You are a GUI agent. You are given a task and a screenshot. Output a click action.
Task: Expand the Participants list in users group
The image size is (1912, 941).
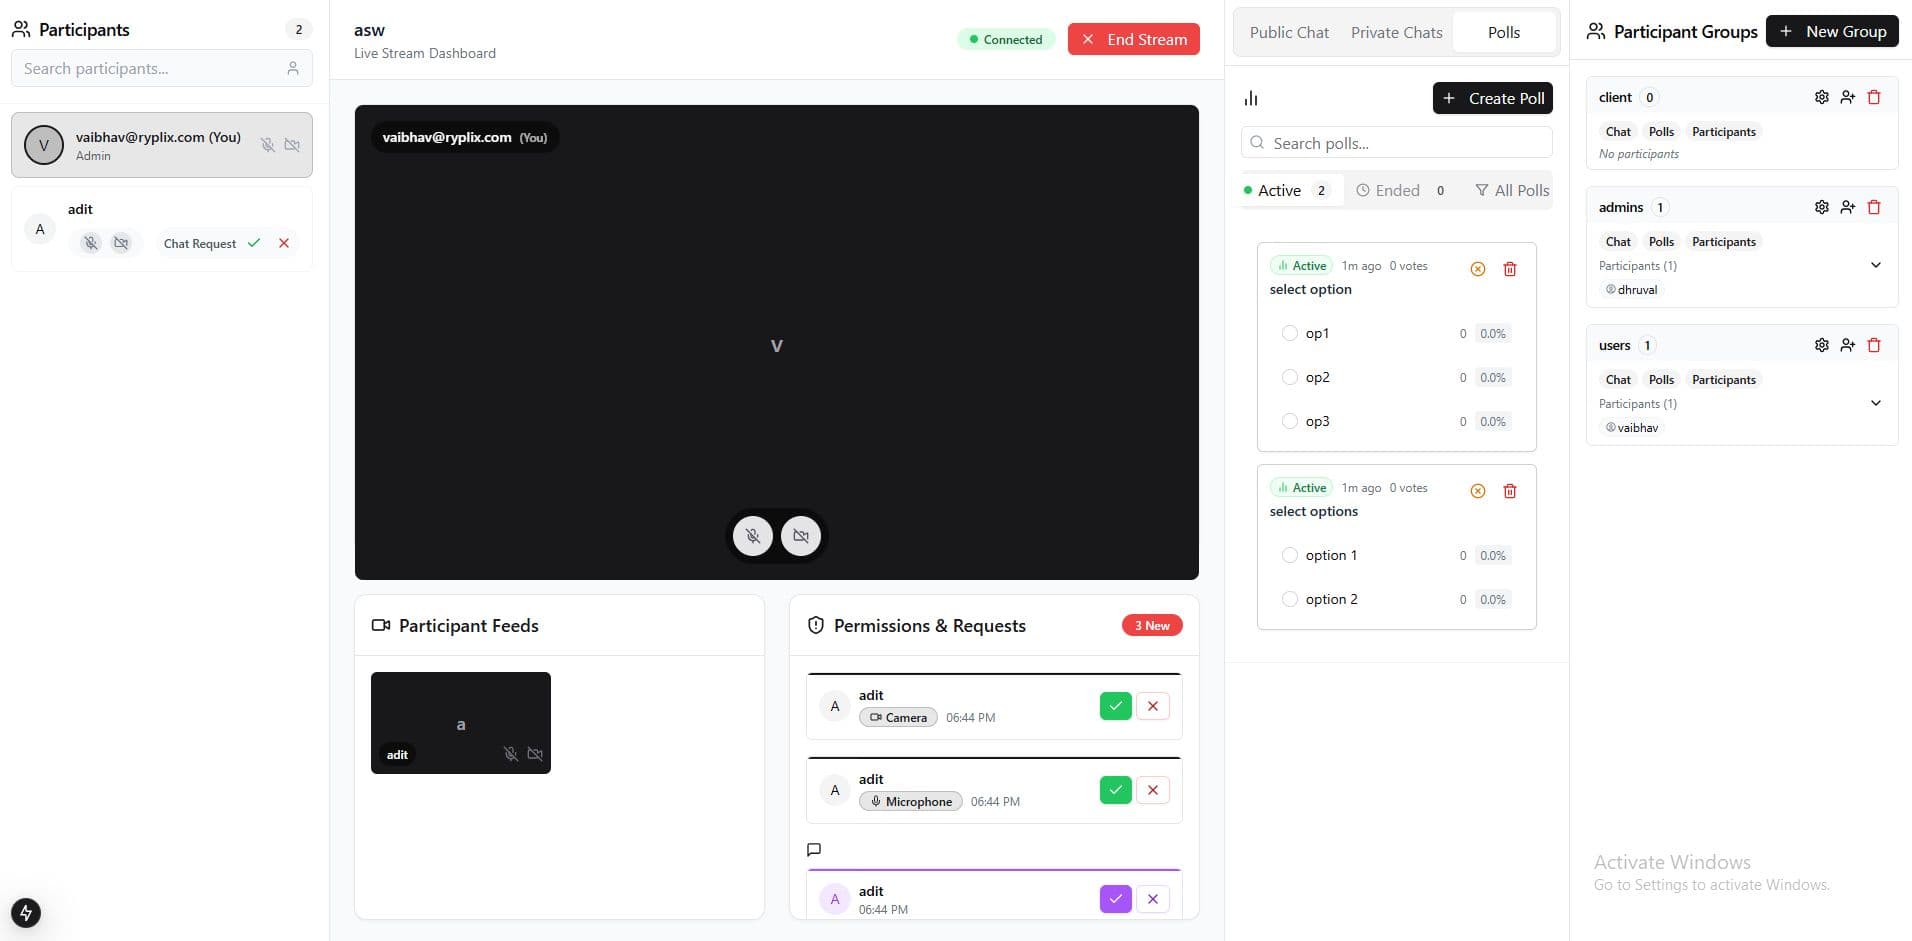pos(1877,403)
